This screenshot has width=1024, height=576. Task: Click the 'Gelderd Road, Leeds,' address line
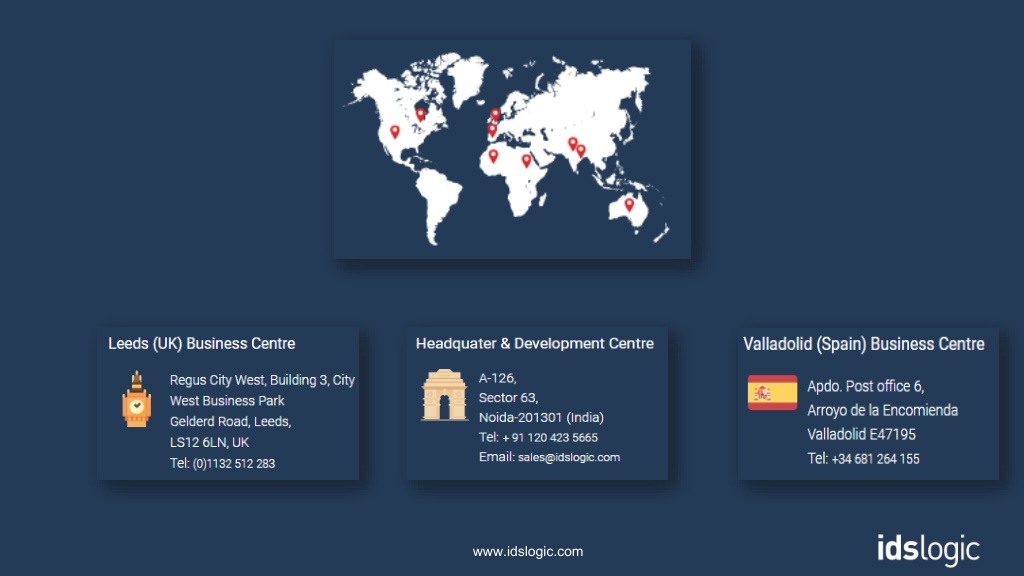coord(231,422)
